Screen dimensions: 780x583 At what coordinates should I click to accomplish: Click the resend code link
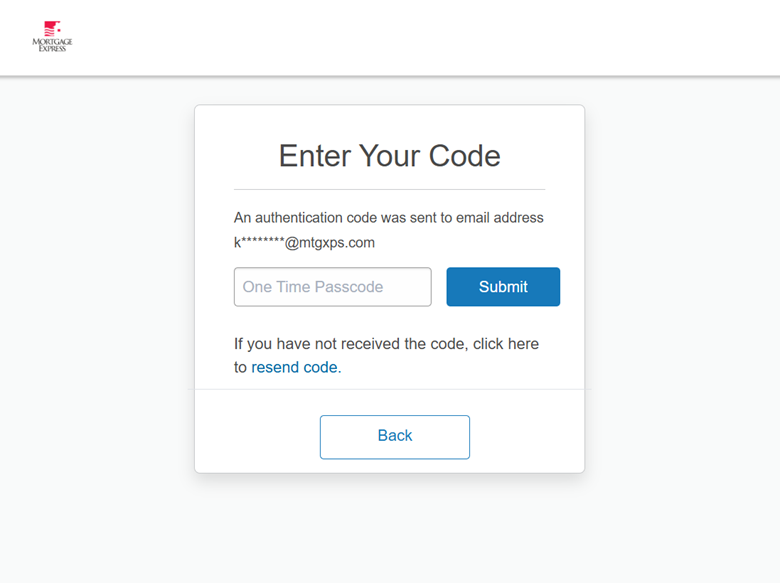296,367
